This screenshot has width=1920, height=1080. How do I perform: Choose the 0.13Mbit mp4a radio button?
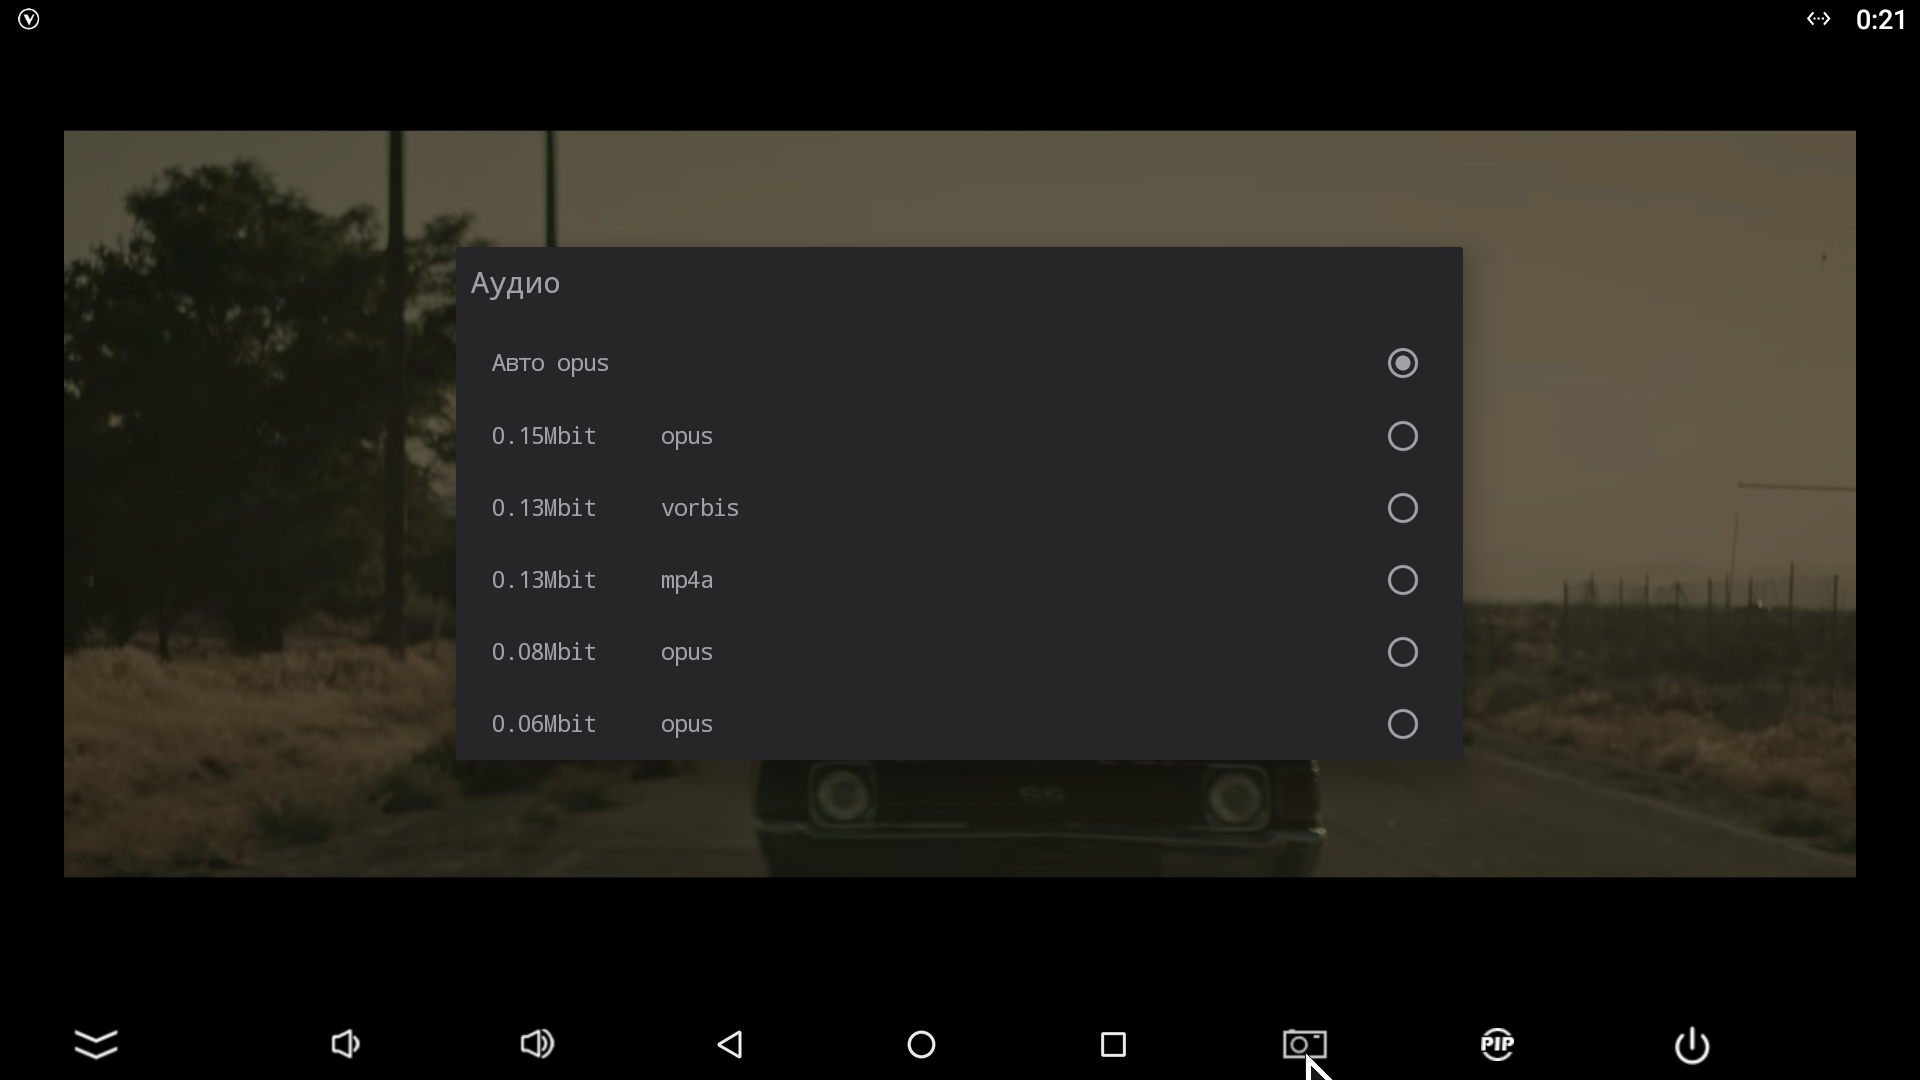1402,580
